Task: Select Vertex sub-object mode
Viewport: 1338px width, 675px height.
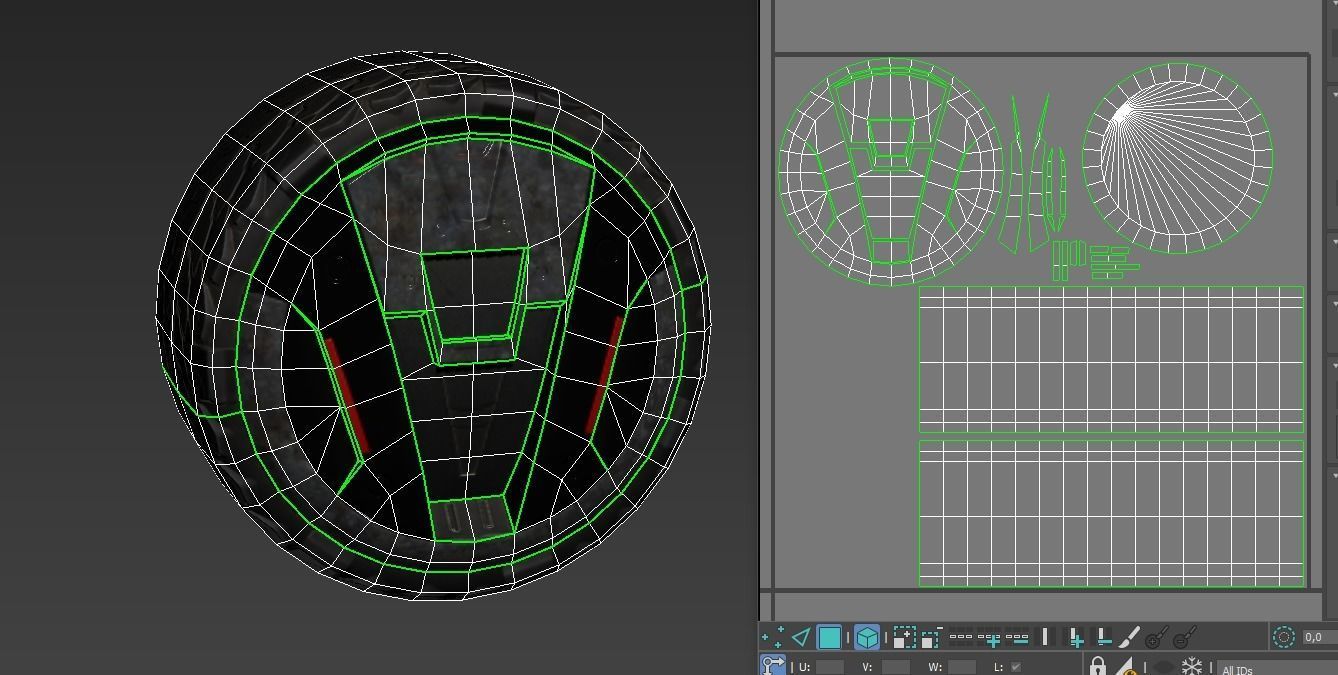Action: pos(772,637)
